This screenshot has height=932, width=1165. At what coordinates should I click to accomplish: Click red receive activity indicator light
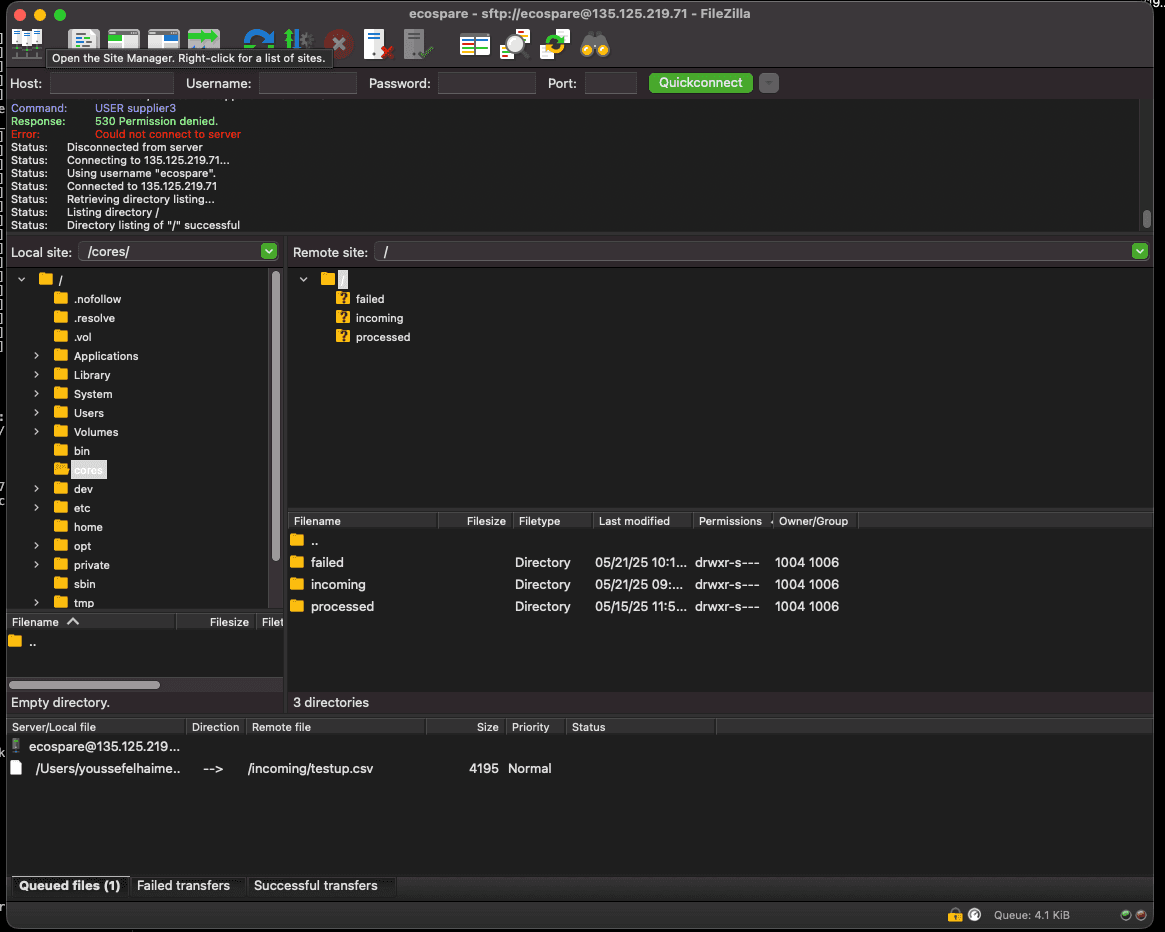pos(1141,915)
